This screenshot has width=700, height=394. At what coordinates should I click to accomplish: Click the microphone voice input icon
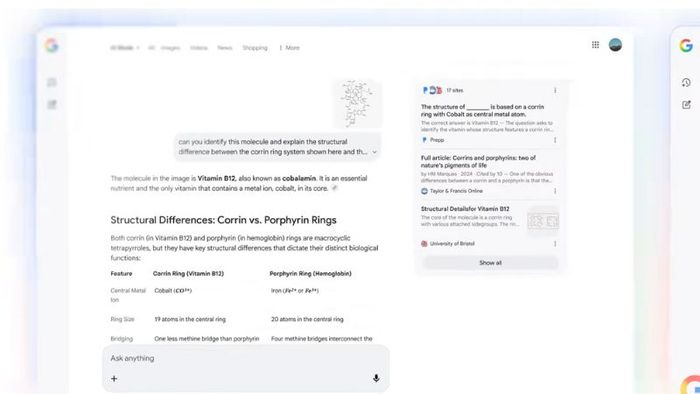tap(376, 378)
